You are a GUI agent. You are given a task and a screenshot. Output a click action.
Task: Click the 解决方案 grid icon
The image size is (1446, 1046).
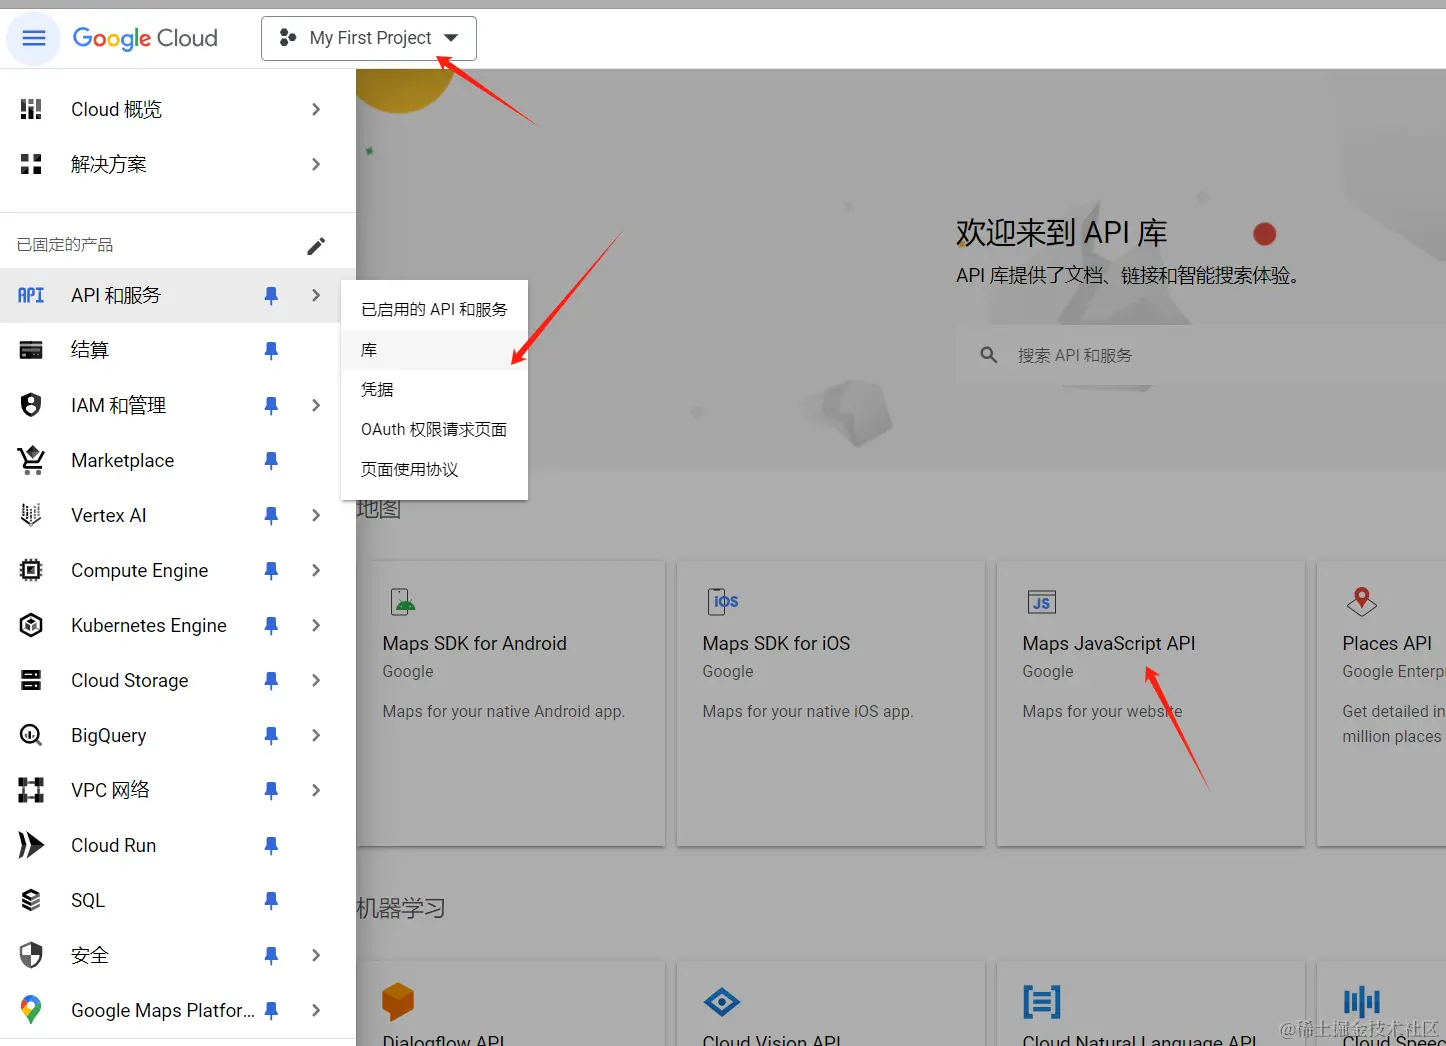coord(31,164)
